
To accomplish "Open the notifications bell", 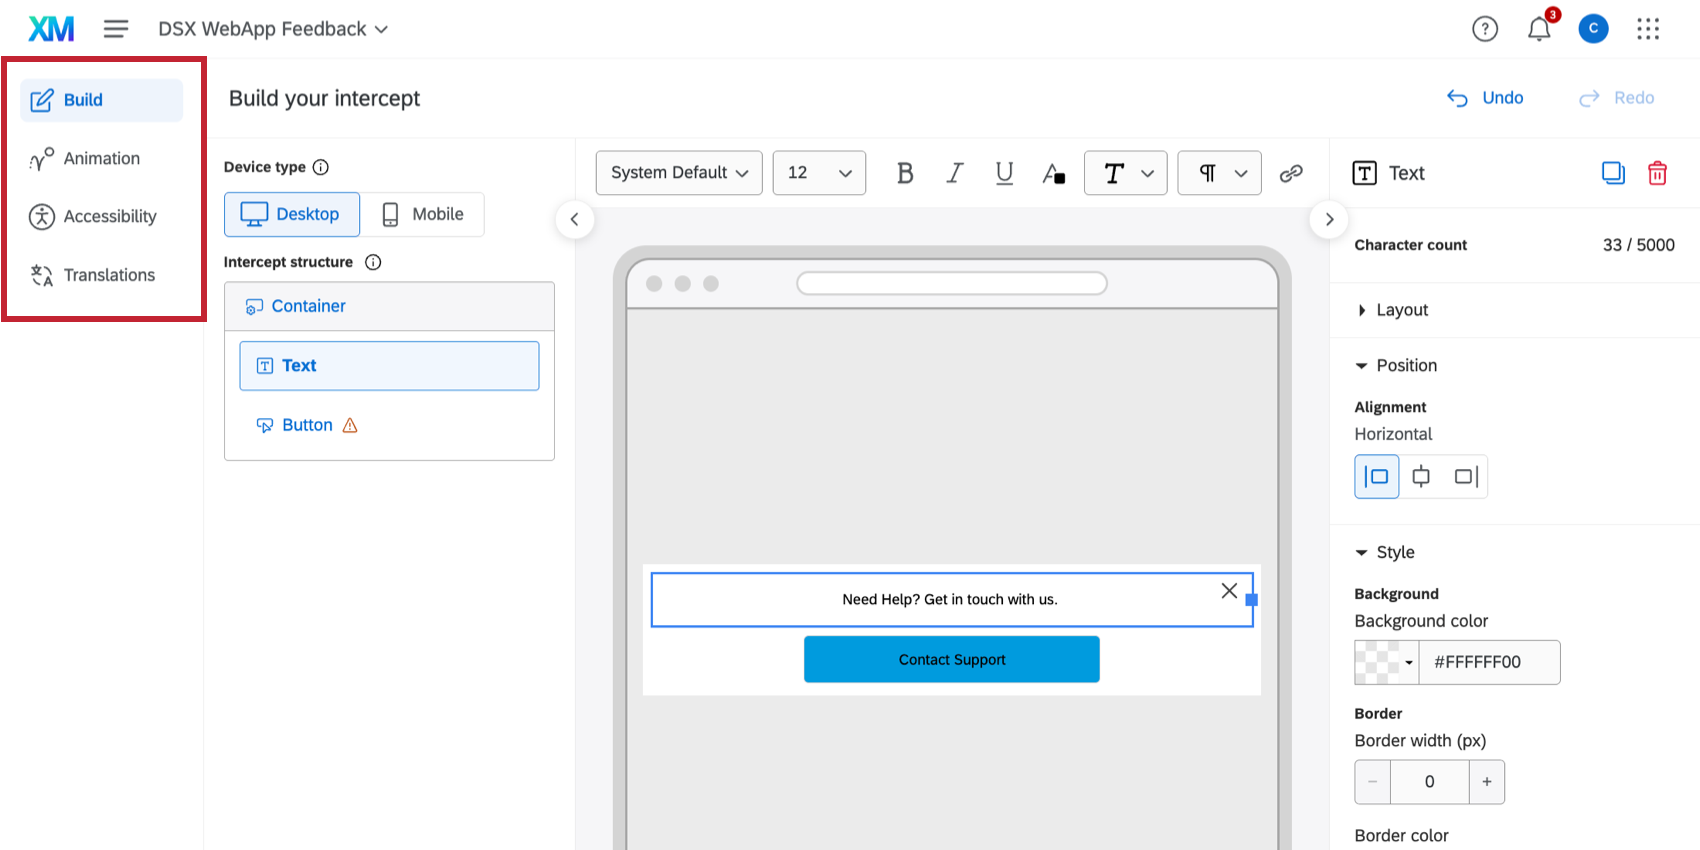I will click(x=1539, y=29).
